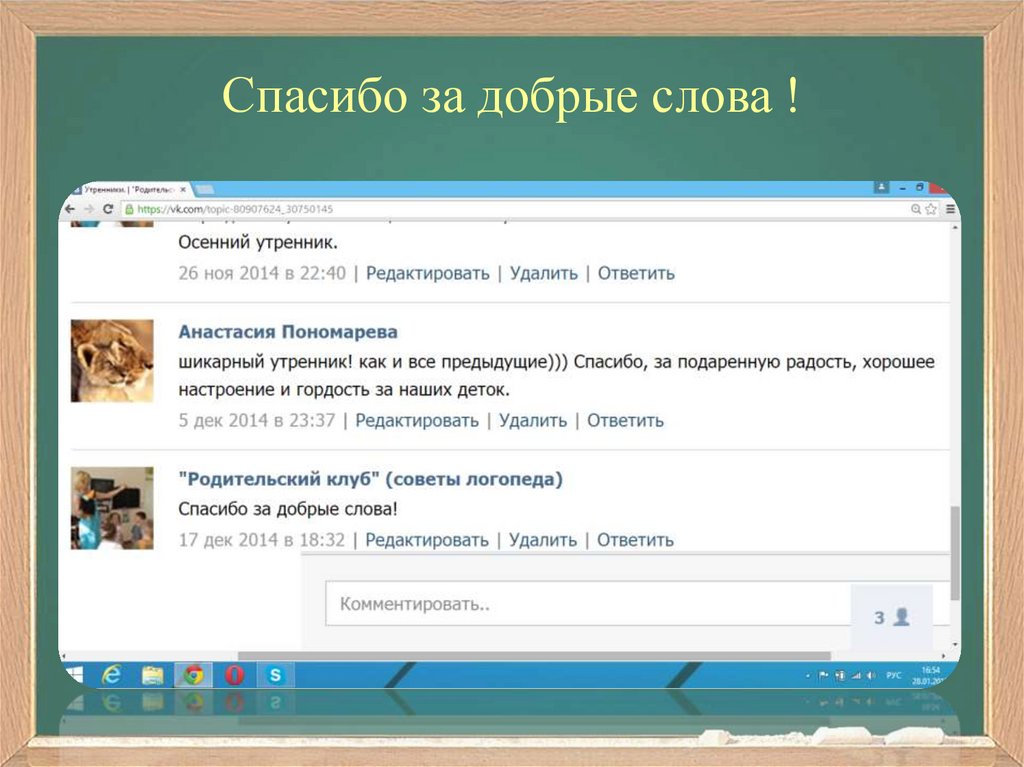The width and height of the screenshot is (1024, 767).
Task: Click the browser back arrow
Action: coord(69,209)
